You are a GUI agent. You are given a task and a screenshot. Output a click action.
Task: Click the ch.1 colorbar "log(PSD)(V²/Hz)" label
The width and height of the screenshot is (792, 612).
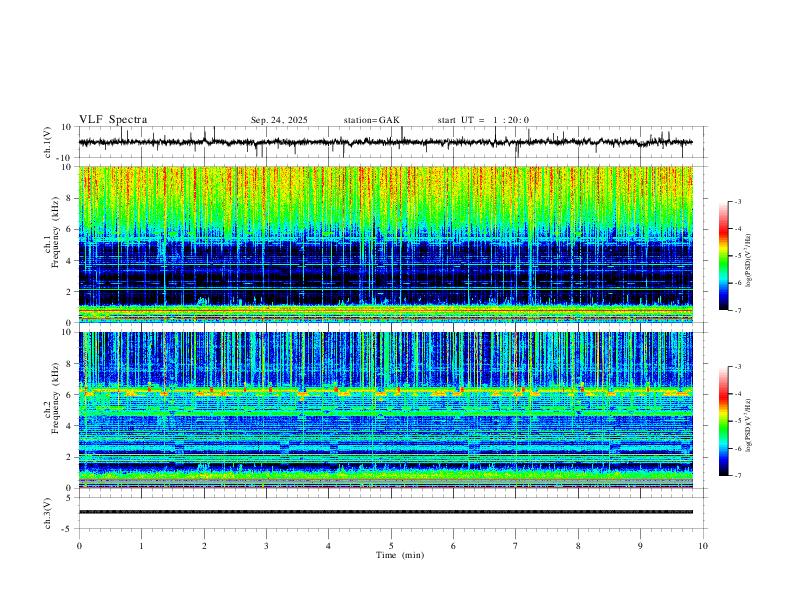(x=749, y=260)
